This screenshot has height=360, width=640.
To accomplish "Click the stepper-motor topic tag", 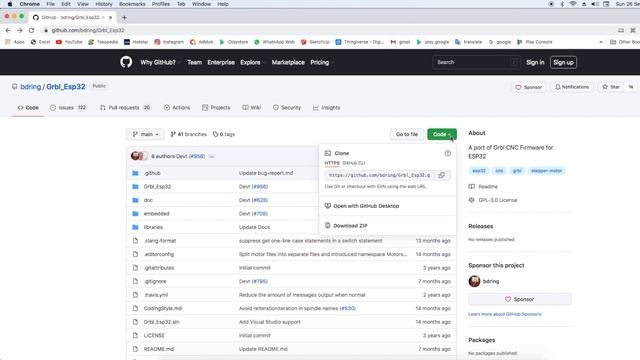I will pyautogui.click(x=547, y=171).
